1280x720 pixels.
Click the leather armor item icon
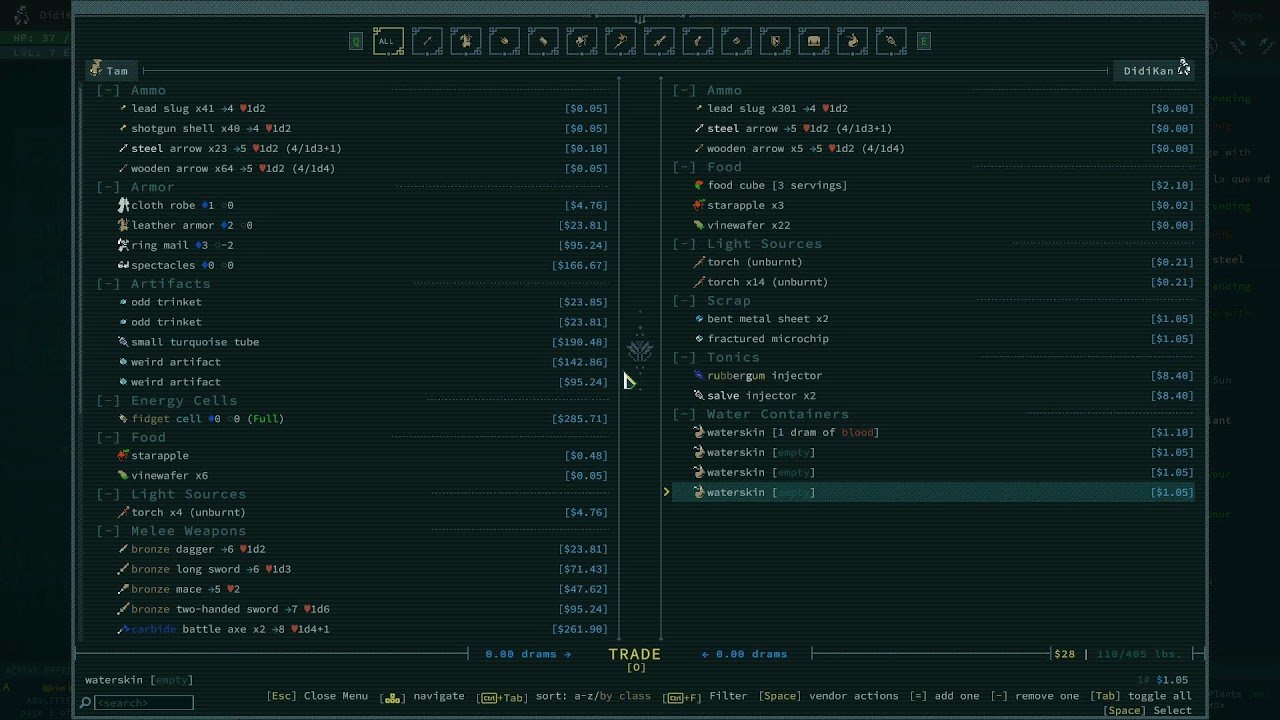point(123,225)
